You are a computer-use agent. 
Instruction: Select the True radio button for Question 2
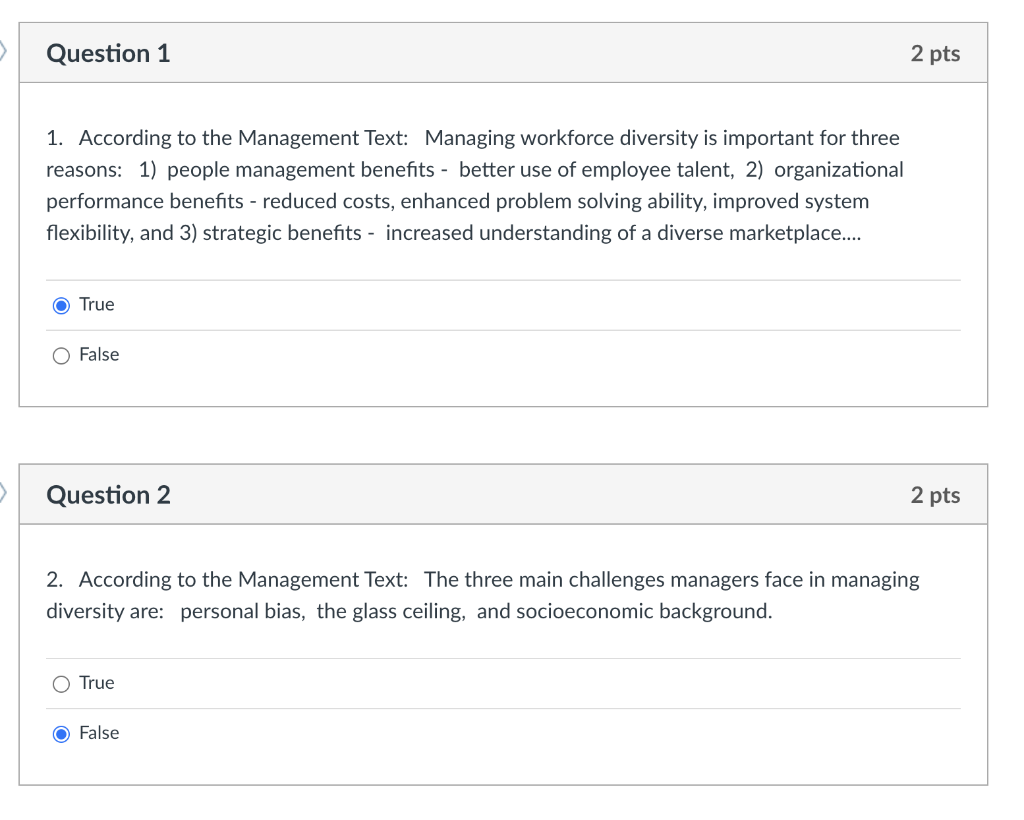61,683
